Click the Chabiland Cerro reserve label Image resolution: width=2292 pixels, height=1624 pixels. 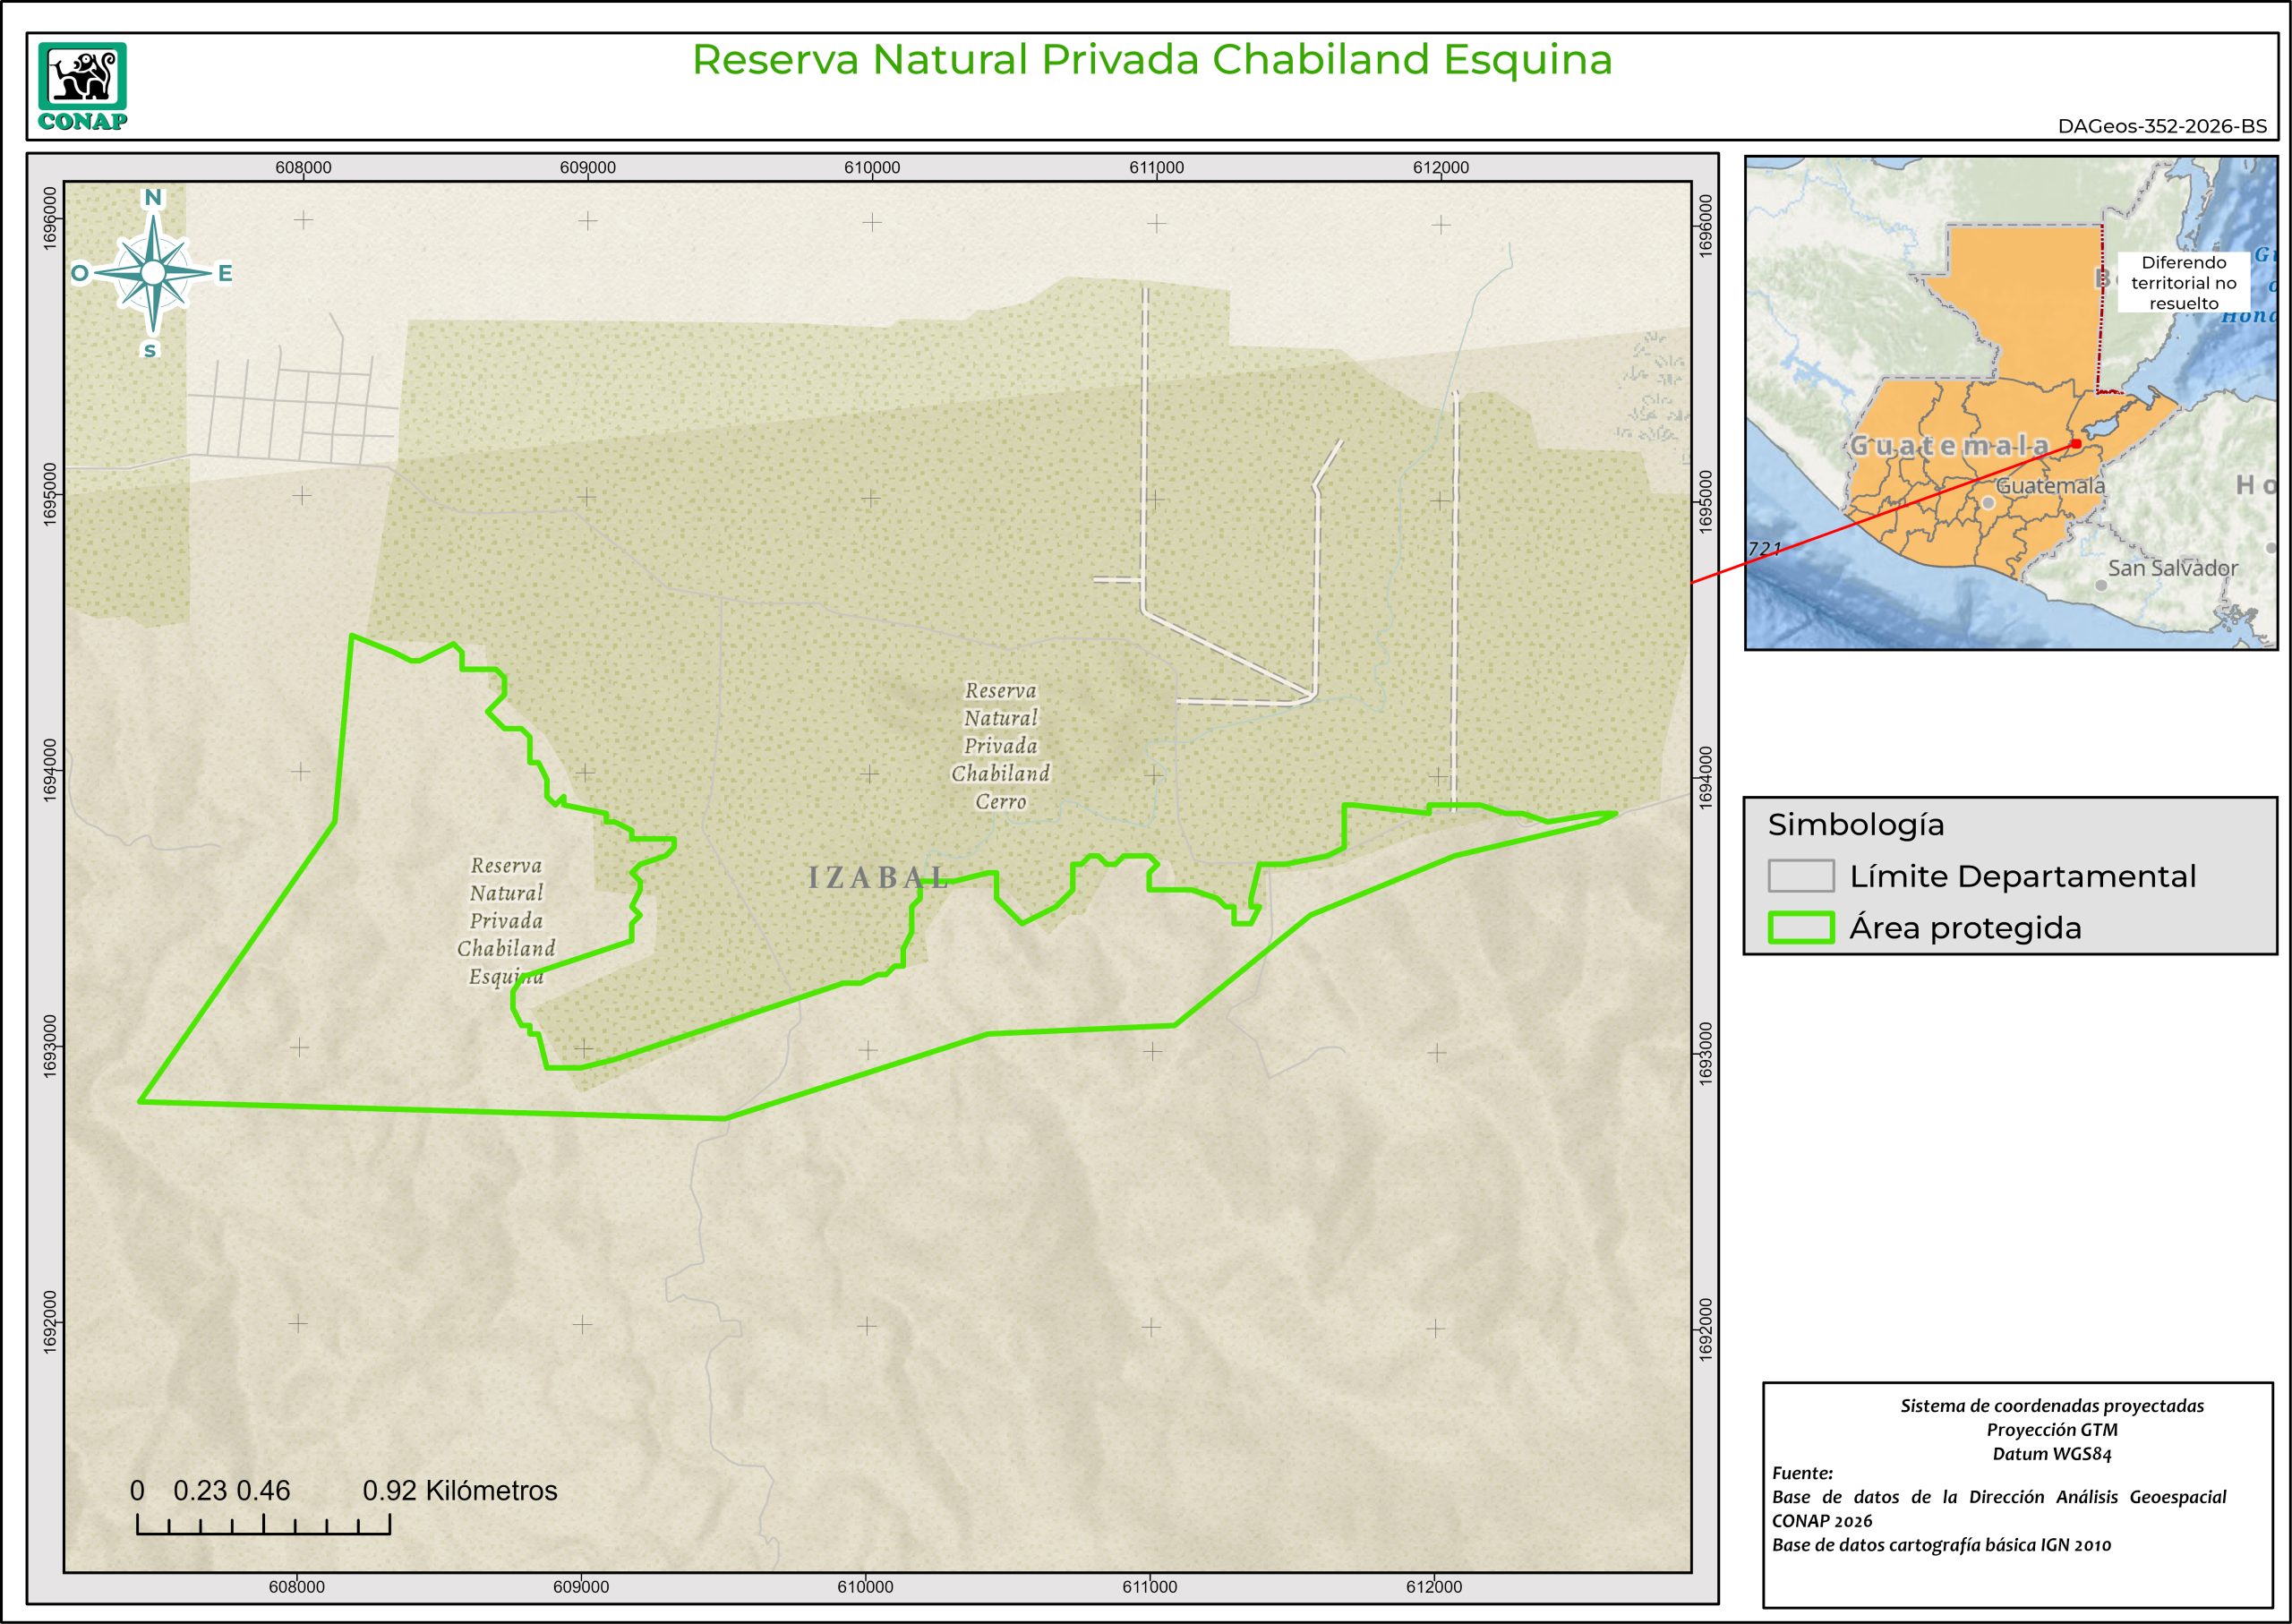[x=1000, y=746]
